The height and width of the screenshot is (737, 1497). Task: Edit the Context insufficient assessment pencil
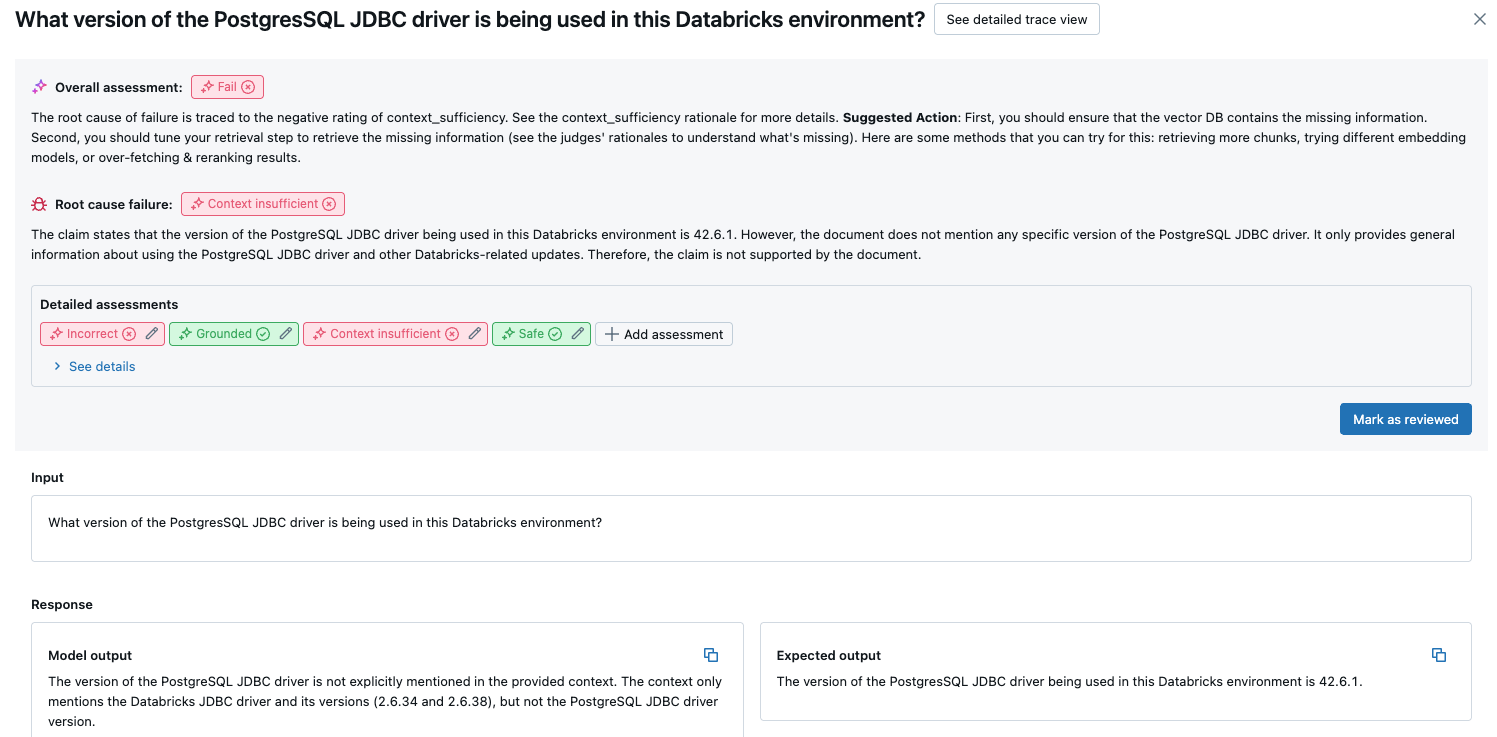(x=475, y=334)
